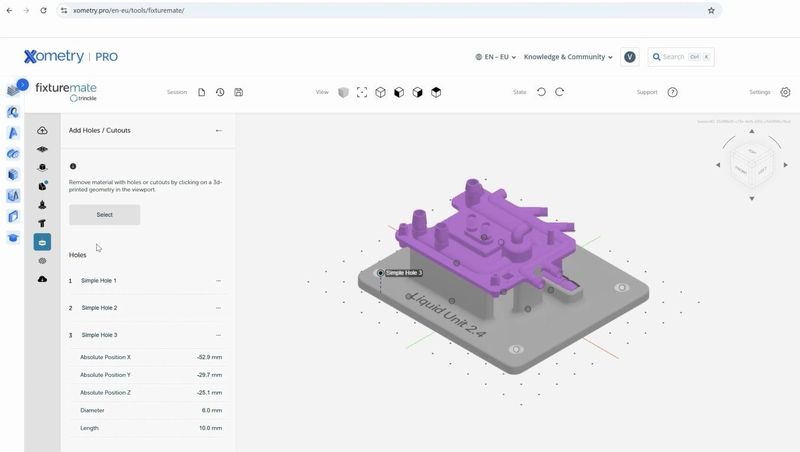Rotate view left with left arrow

pyautogui.click(x=718, y=165)
